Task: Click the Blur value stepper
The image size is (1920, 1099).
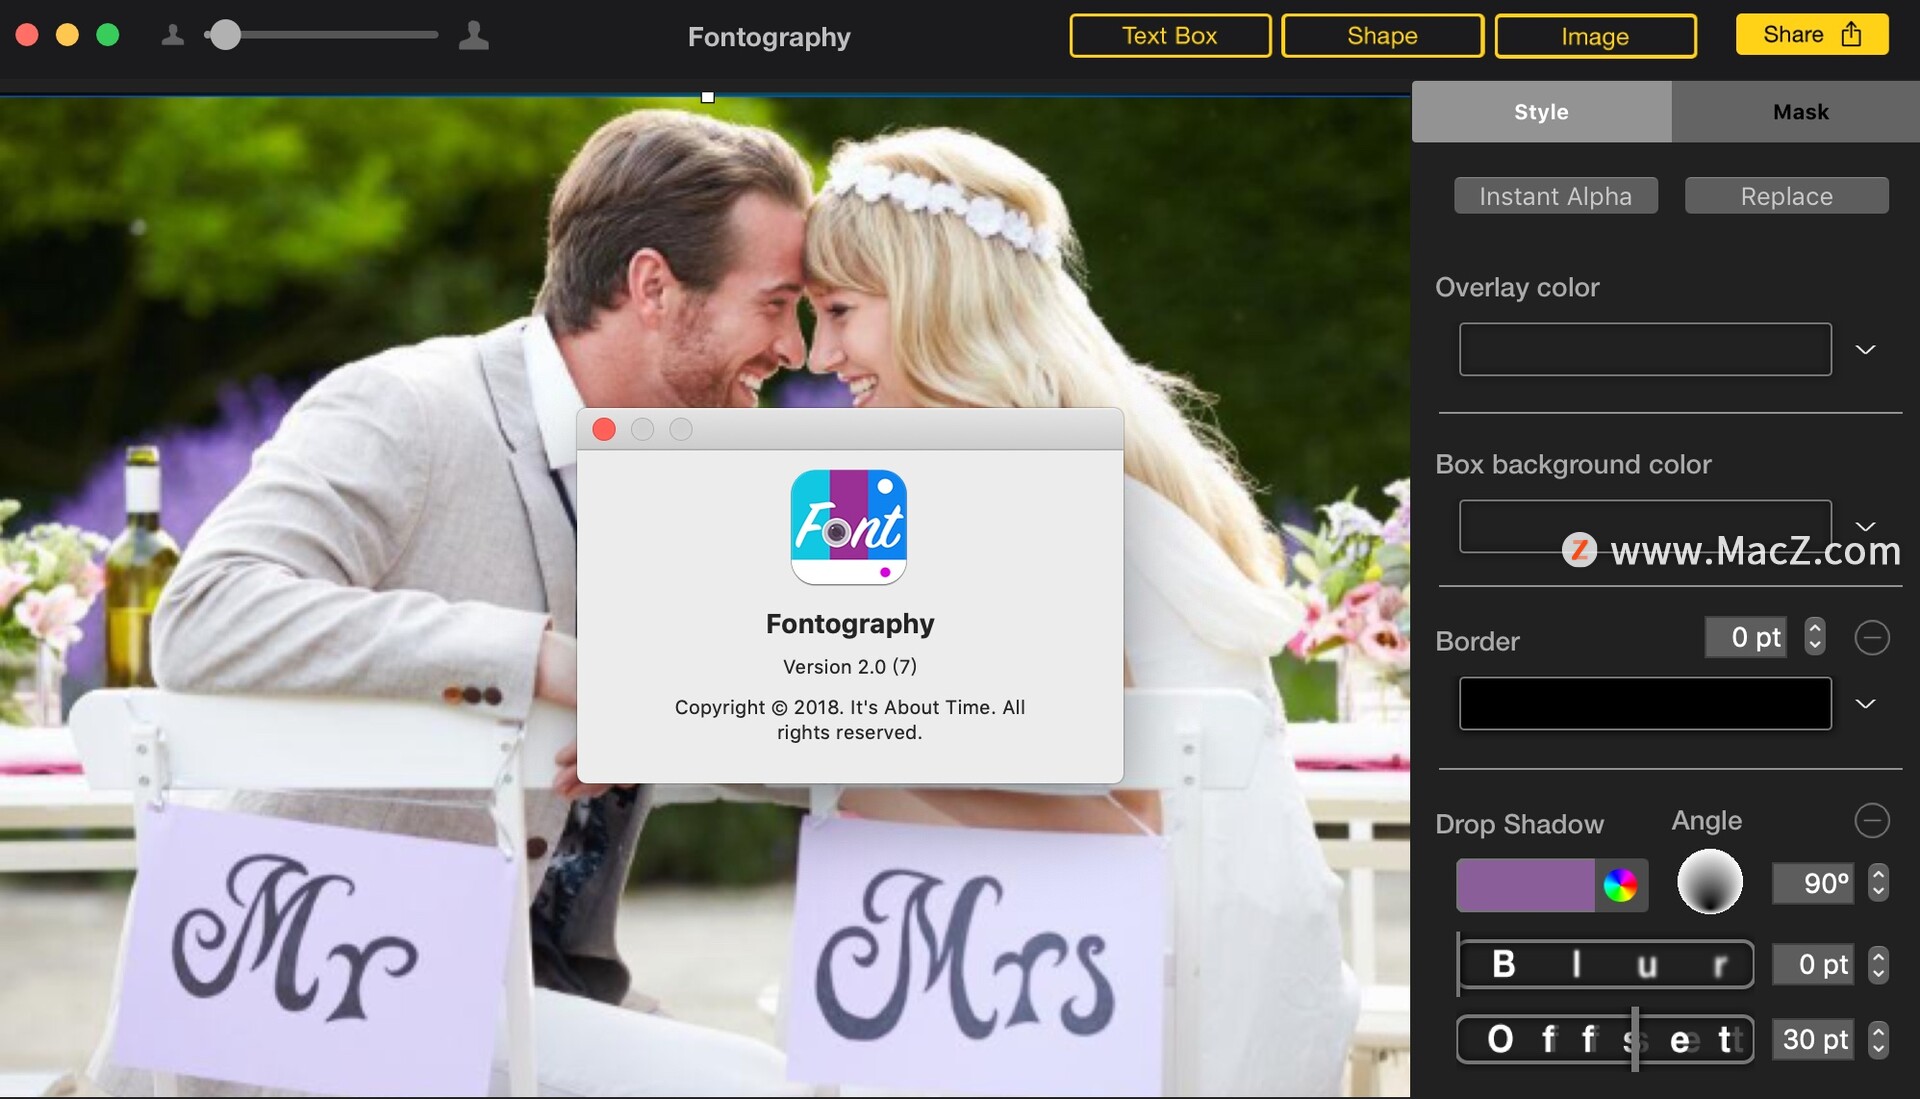Action: [x=1878, y=964]
